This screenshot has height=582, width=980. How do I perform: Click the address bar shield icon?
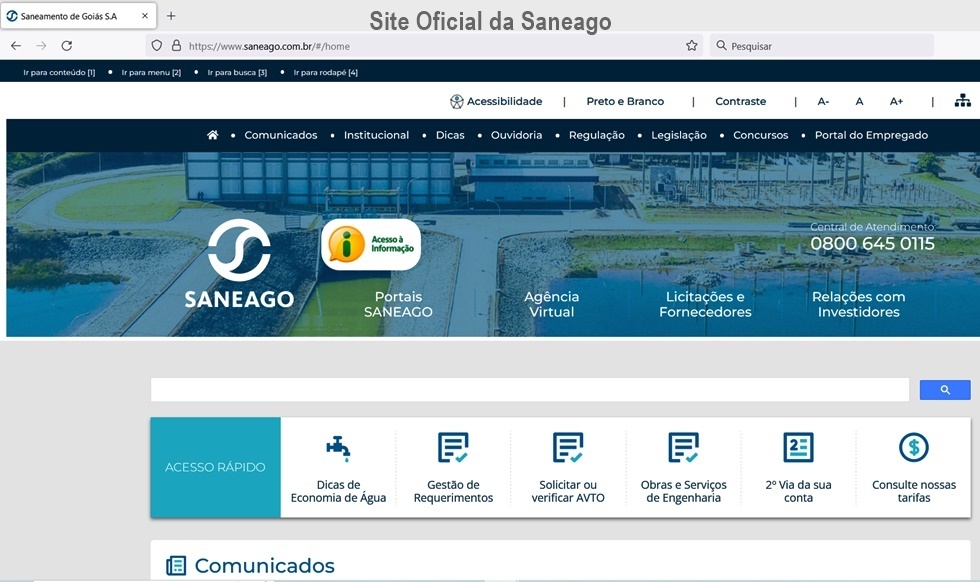pos(157,46)
